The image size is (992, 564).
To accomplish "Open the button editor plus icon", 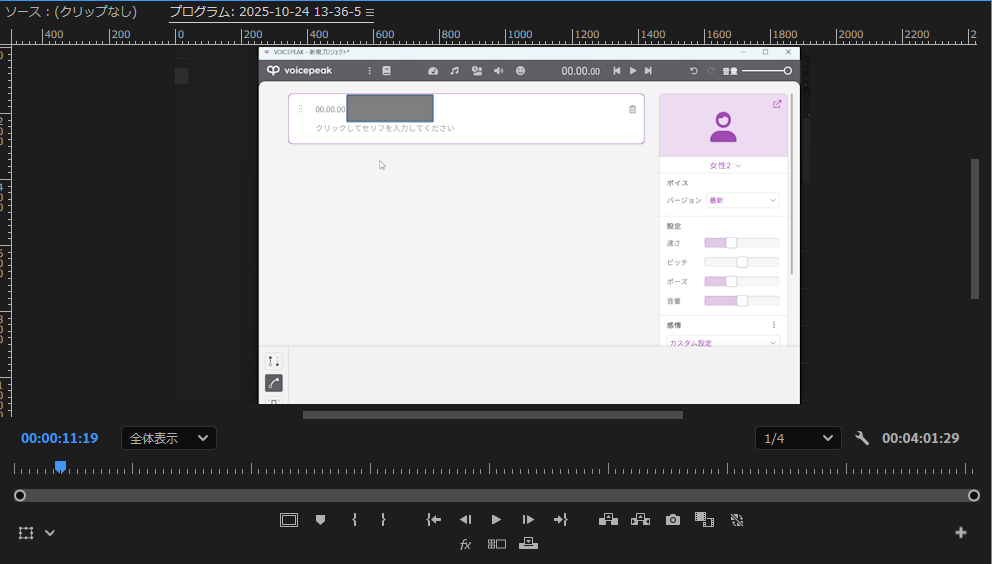I will pos(961,533).
